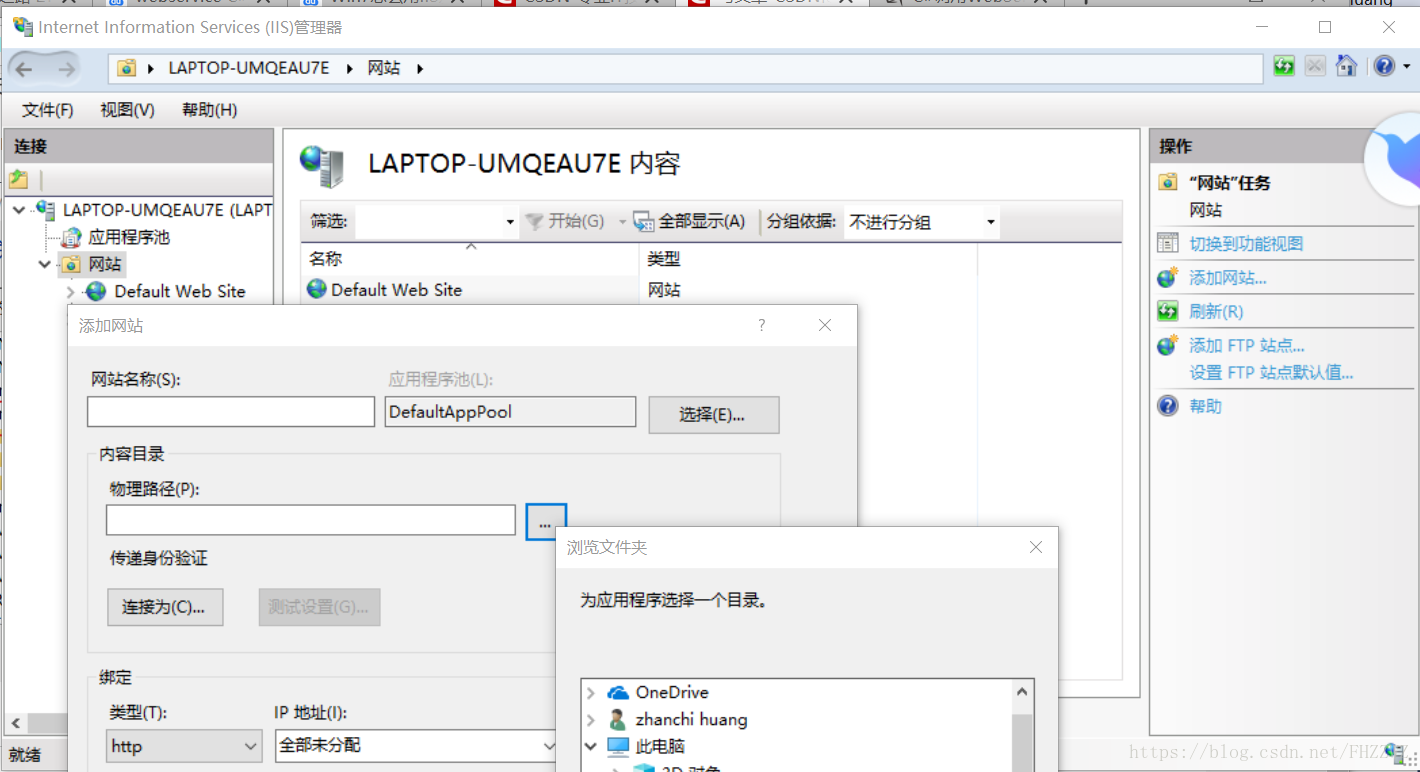1420x772 pixels.
Task: Select 应用程序池 in the connections tree
Action: click(129, 237)
